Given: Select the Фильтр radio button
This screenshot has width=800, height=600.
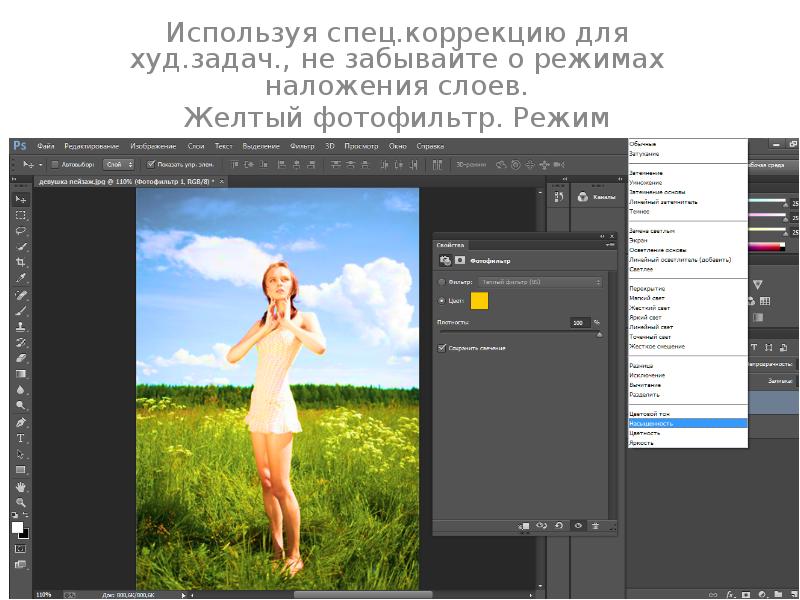Looking at the screenshot, I should (x=441, y=282).
